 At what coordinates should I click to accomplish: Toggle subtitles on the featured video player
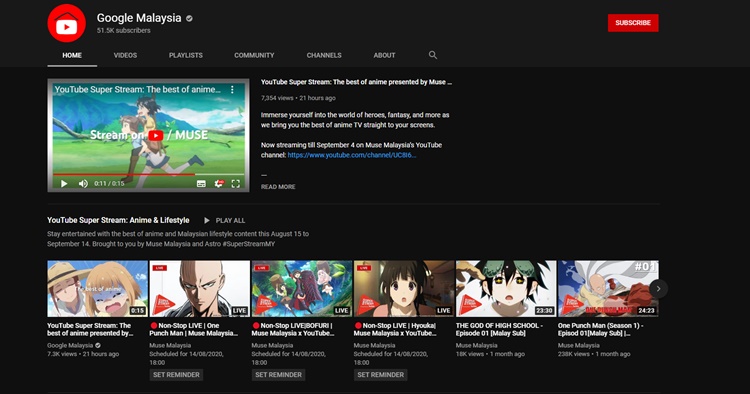(201, 184)
